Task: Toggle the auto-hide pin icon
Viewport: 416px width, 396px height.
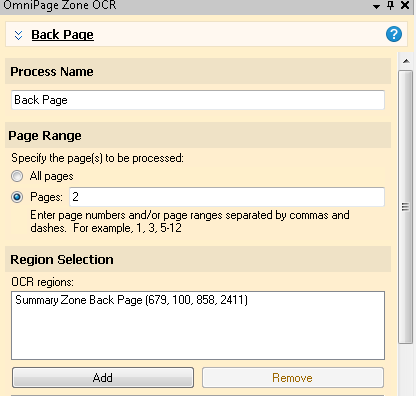Action: point(391,5)
